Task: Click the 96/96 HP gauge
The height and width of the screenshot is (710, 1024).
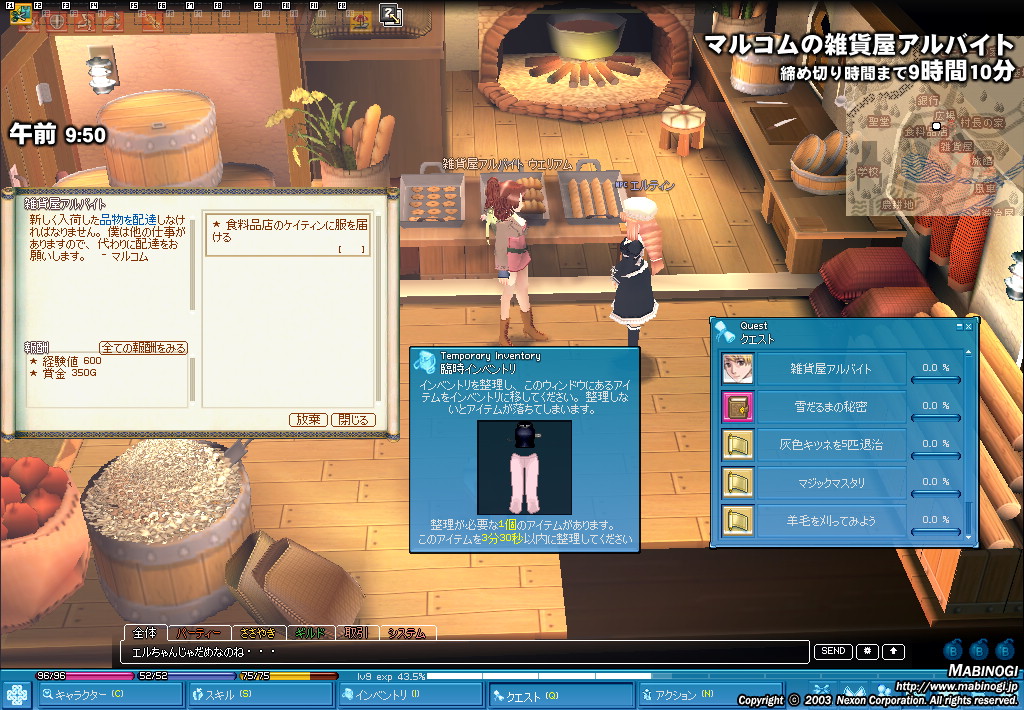Action: (83, 676)
